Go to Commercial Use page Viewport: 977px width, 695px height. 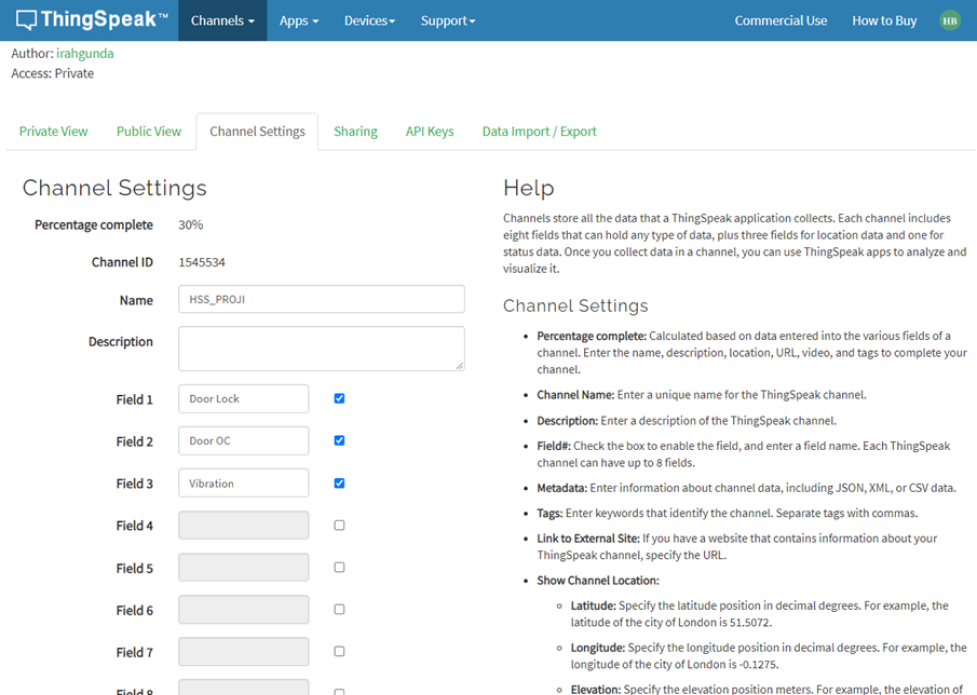click(x=781, y=21)
